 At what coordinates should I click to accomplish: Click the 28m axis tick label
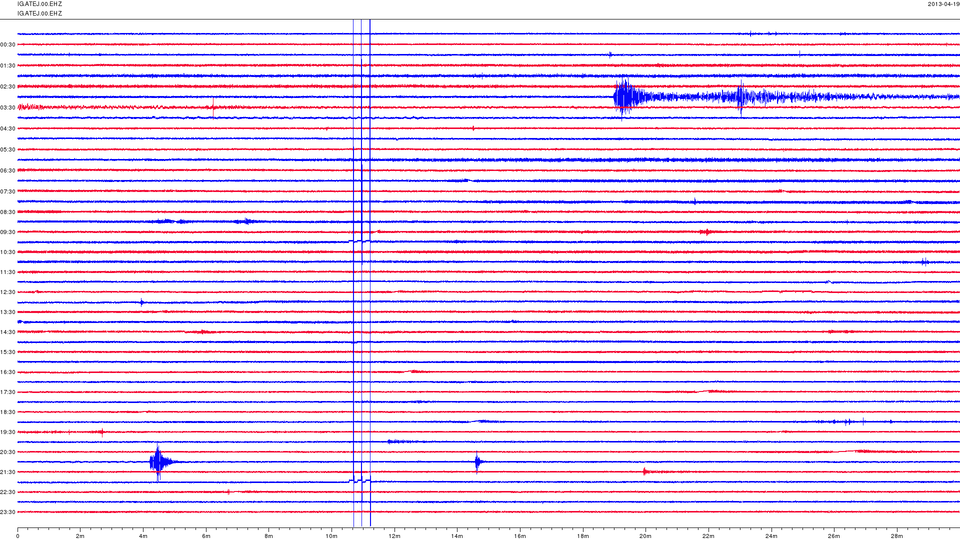(x=896, y=536)
